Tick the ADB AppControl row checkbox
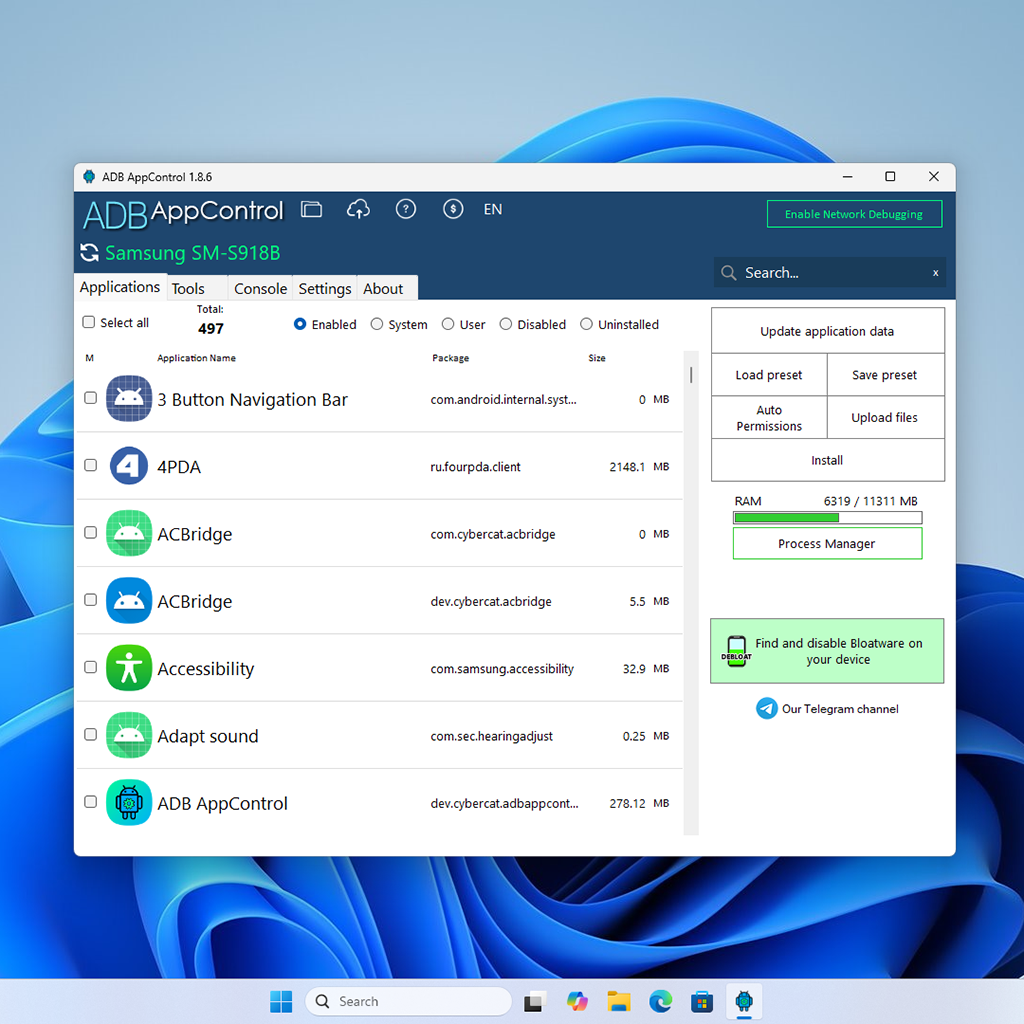The height and width of the screenshot is (1024, 1024). pos(91,801)
